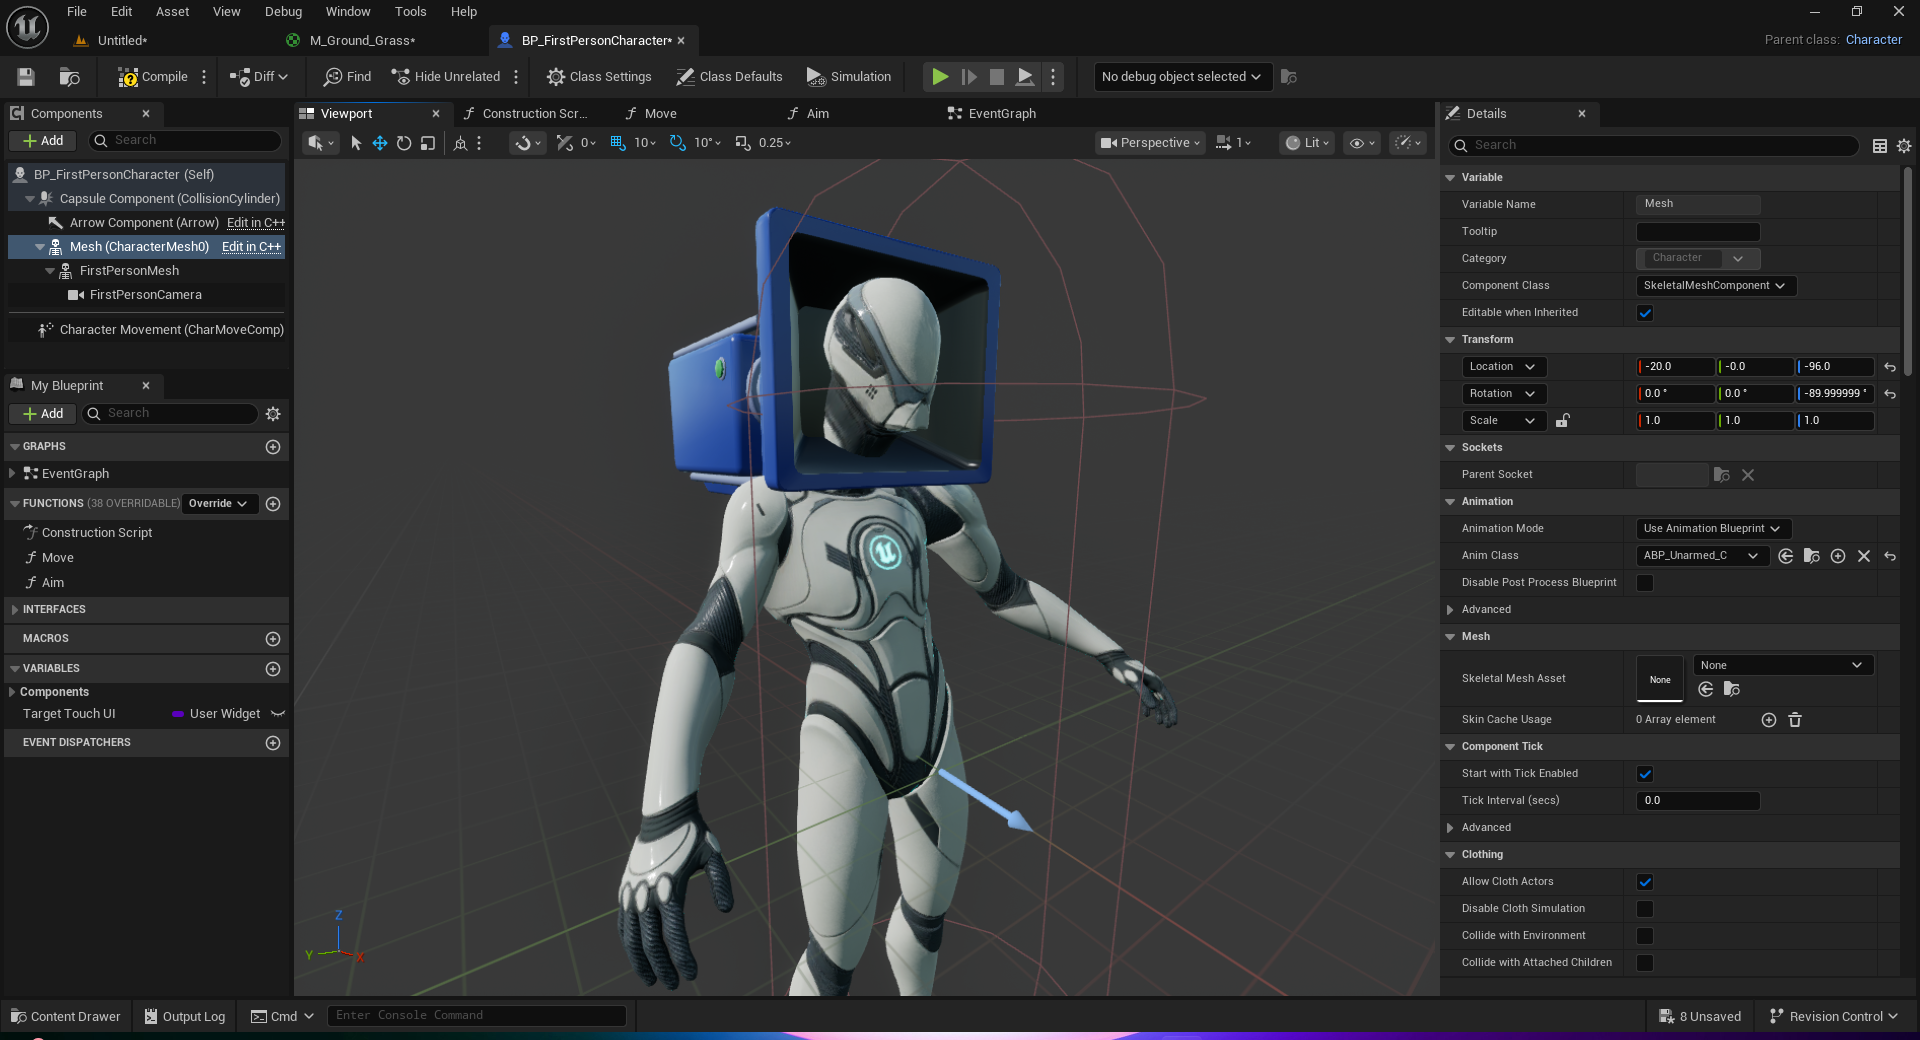Uncheck Editable when Inherited checkbox
Image resolution: width=1920 pixels, height=1040 pixels.
point(1645,313)
